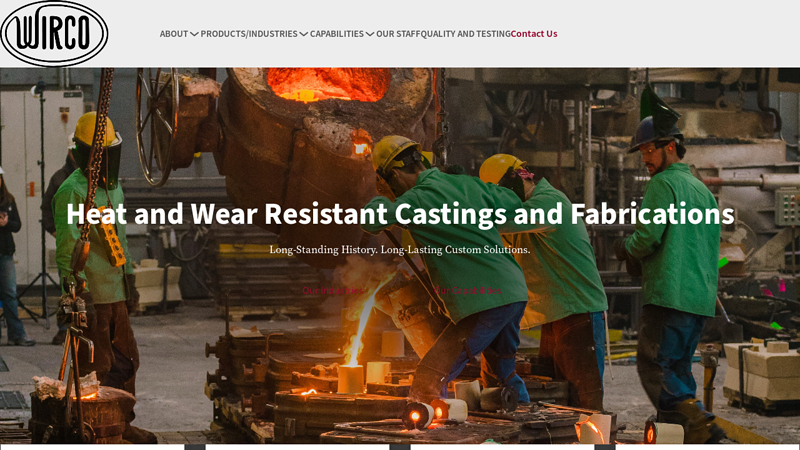
Task: Click the first white card at bottom left
Action: click(92, 446)
